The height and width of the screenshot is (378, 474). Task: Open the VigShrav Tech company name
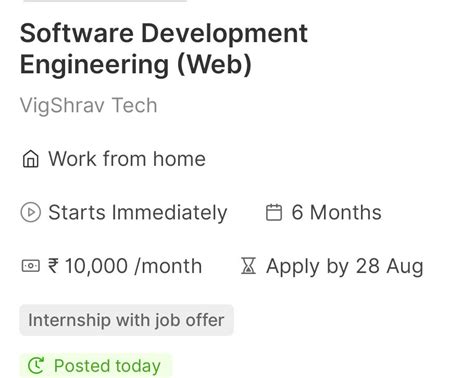[x=88, y=105]
